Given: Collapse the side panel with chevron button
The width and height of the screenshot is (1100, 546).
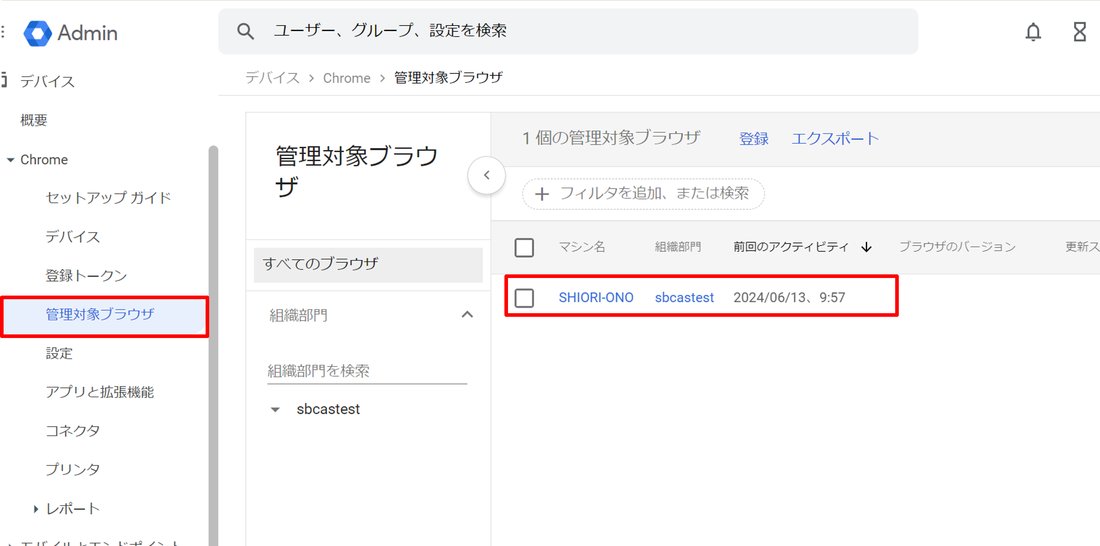Looking at the screenshot, I should click(486, 175).
